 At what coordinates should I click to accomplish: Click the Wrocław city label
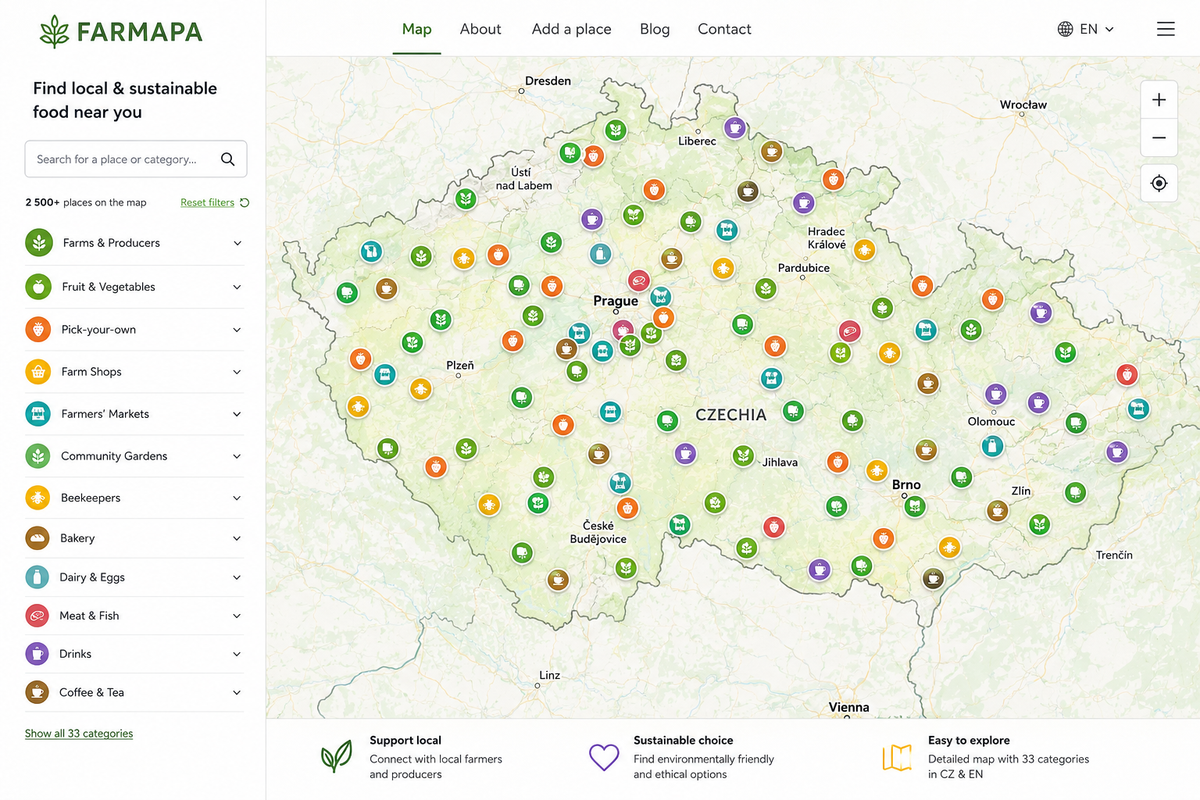click(x=1023, y=104)
